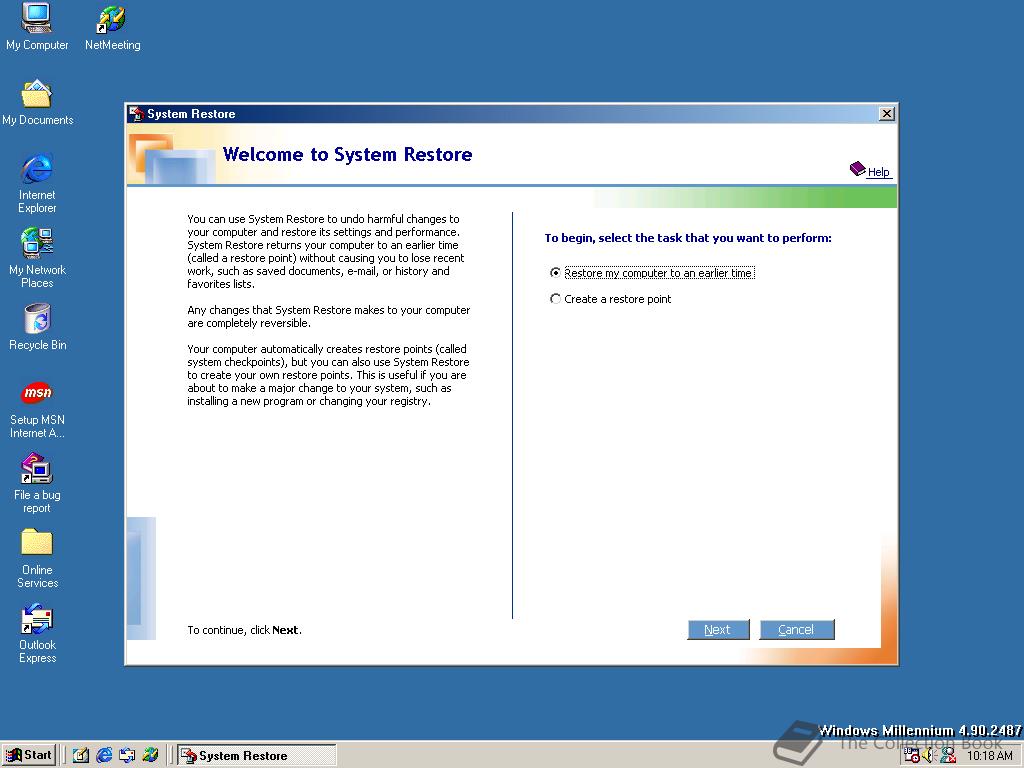Click System Restore title bar icon
The image size is (1024, 768).
pos(136,114)
